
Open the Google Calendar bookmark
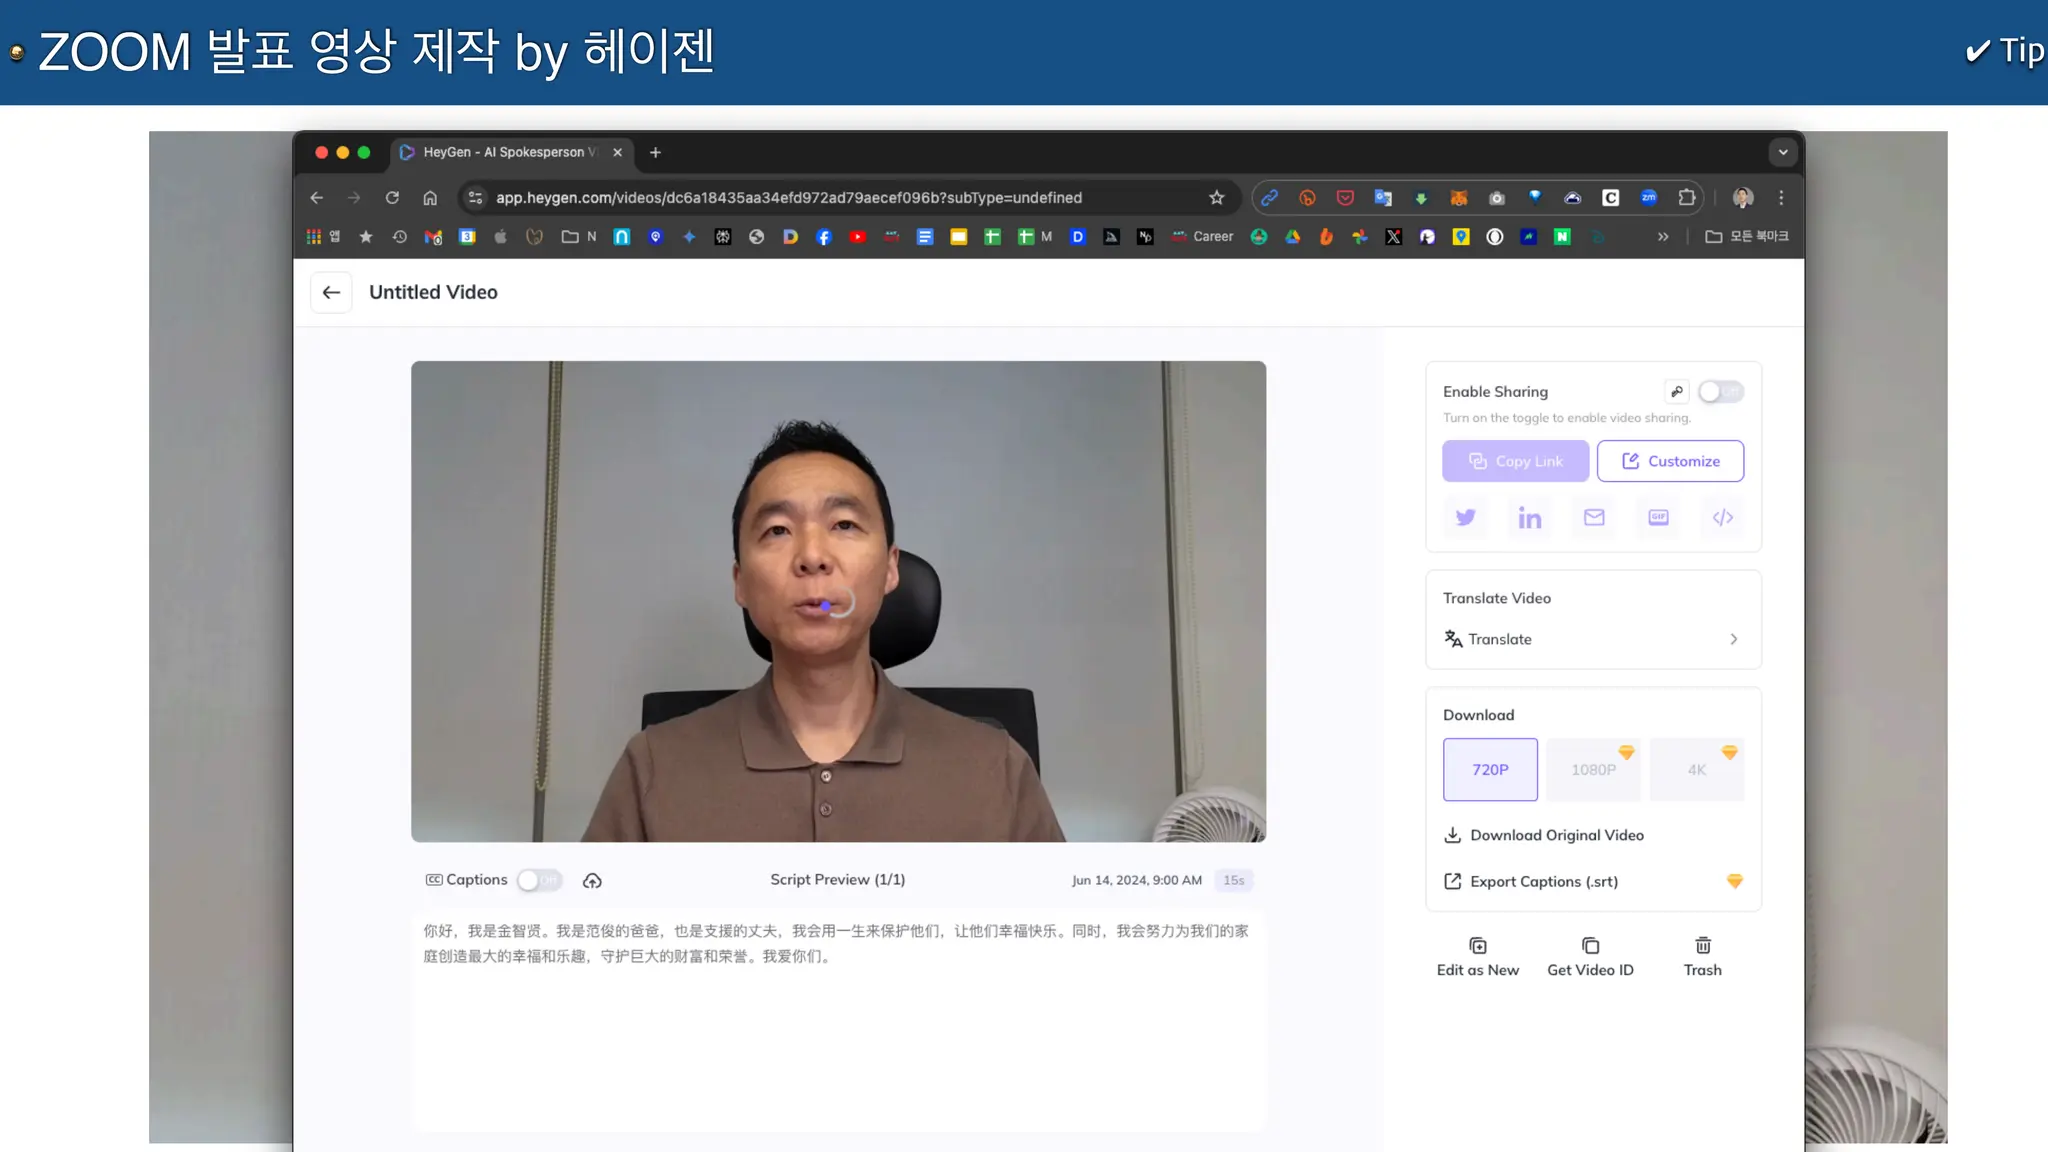click(467, 237)
